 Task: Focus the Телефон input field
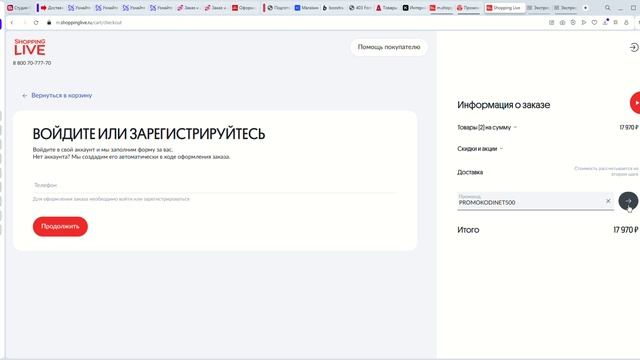(x=215, y=185)
